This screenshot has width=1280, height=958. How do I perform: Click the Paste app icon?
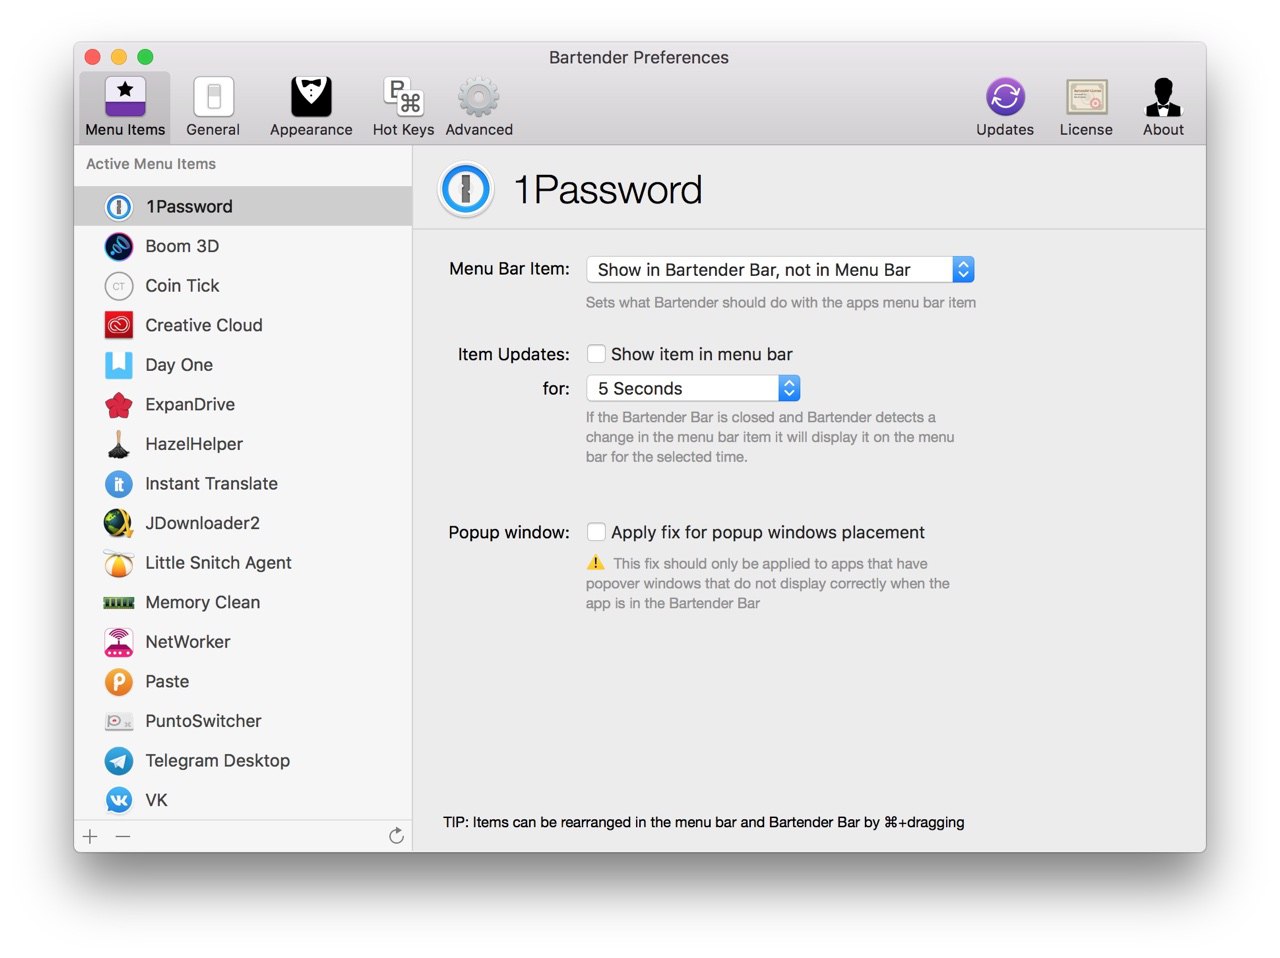pyautogui.click(x=119, y=682)
